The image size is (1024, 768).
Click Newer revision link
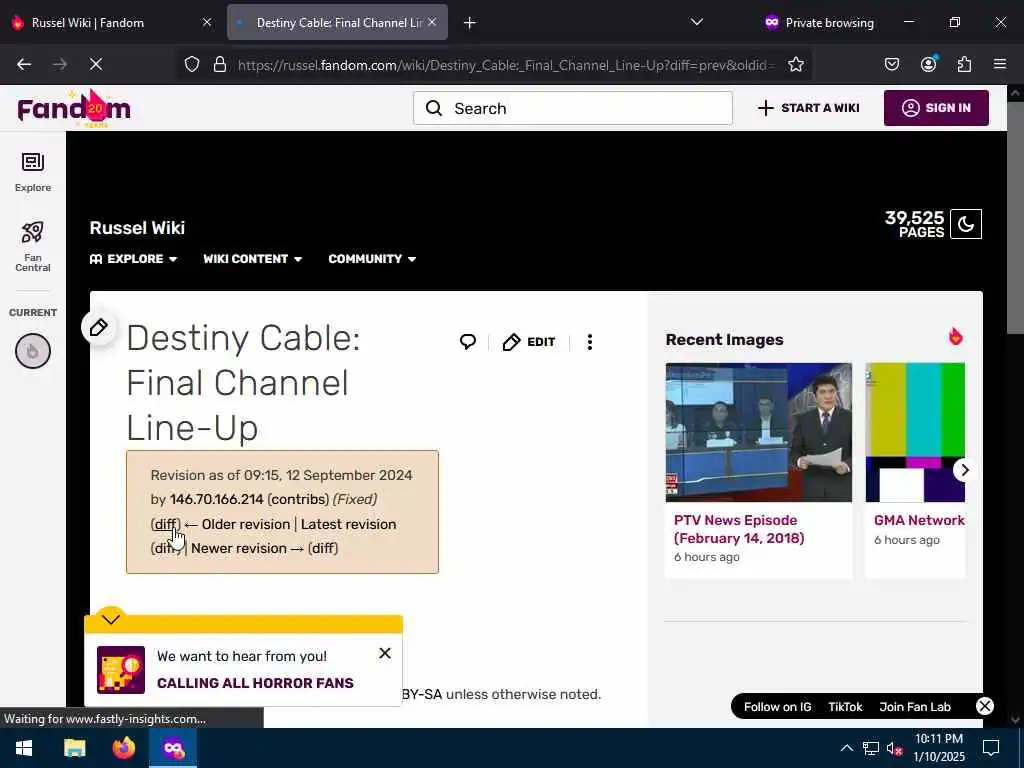coord(248,548)
